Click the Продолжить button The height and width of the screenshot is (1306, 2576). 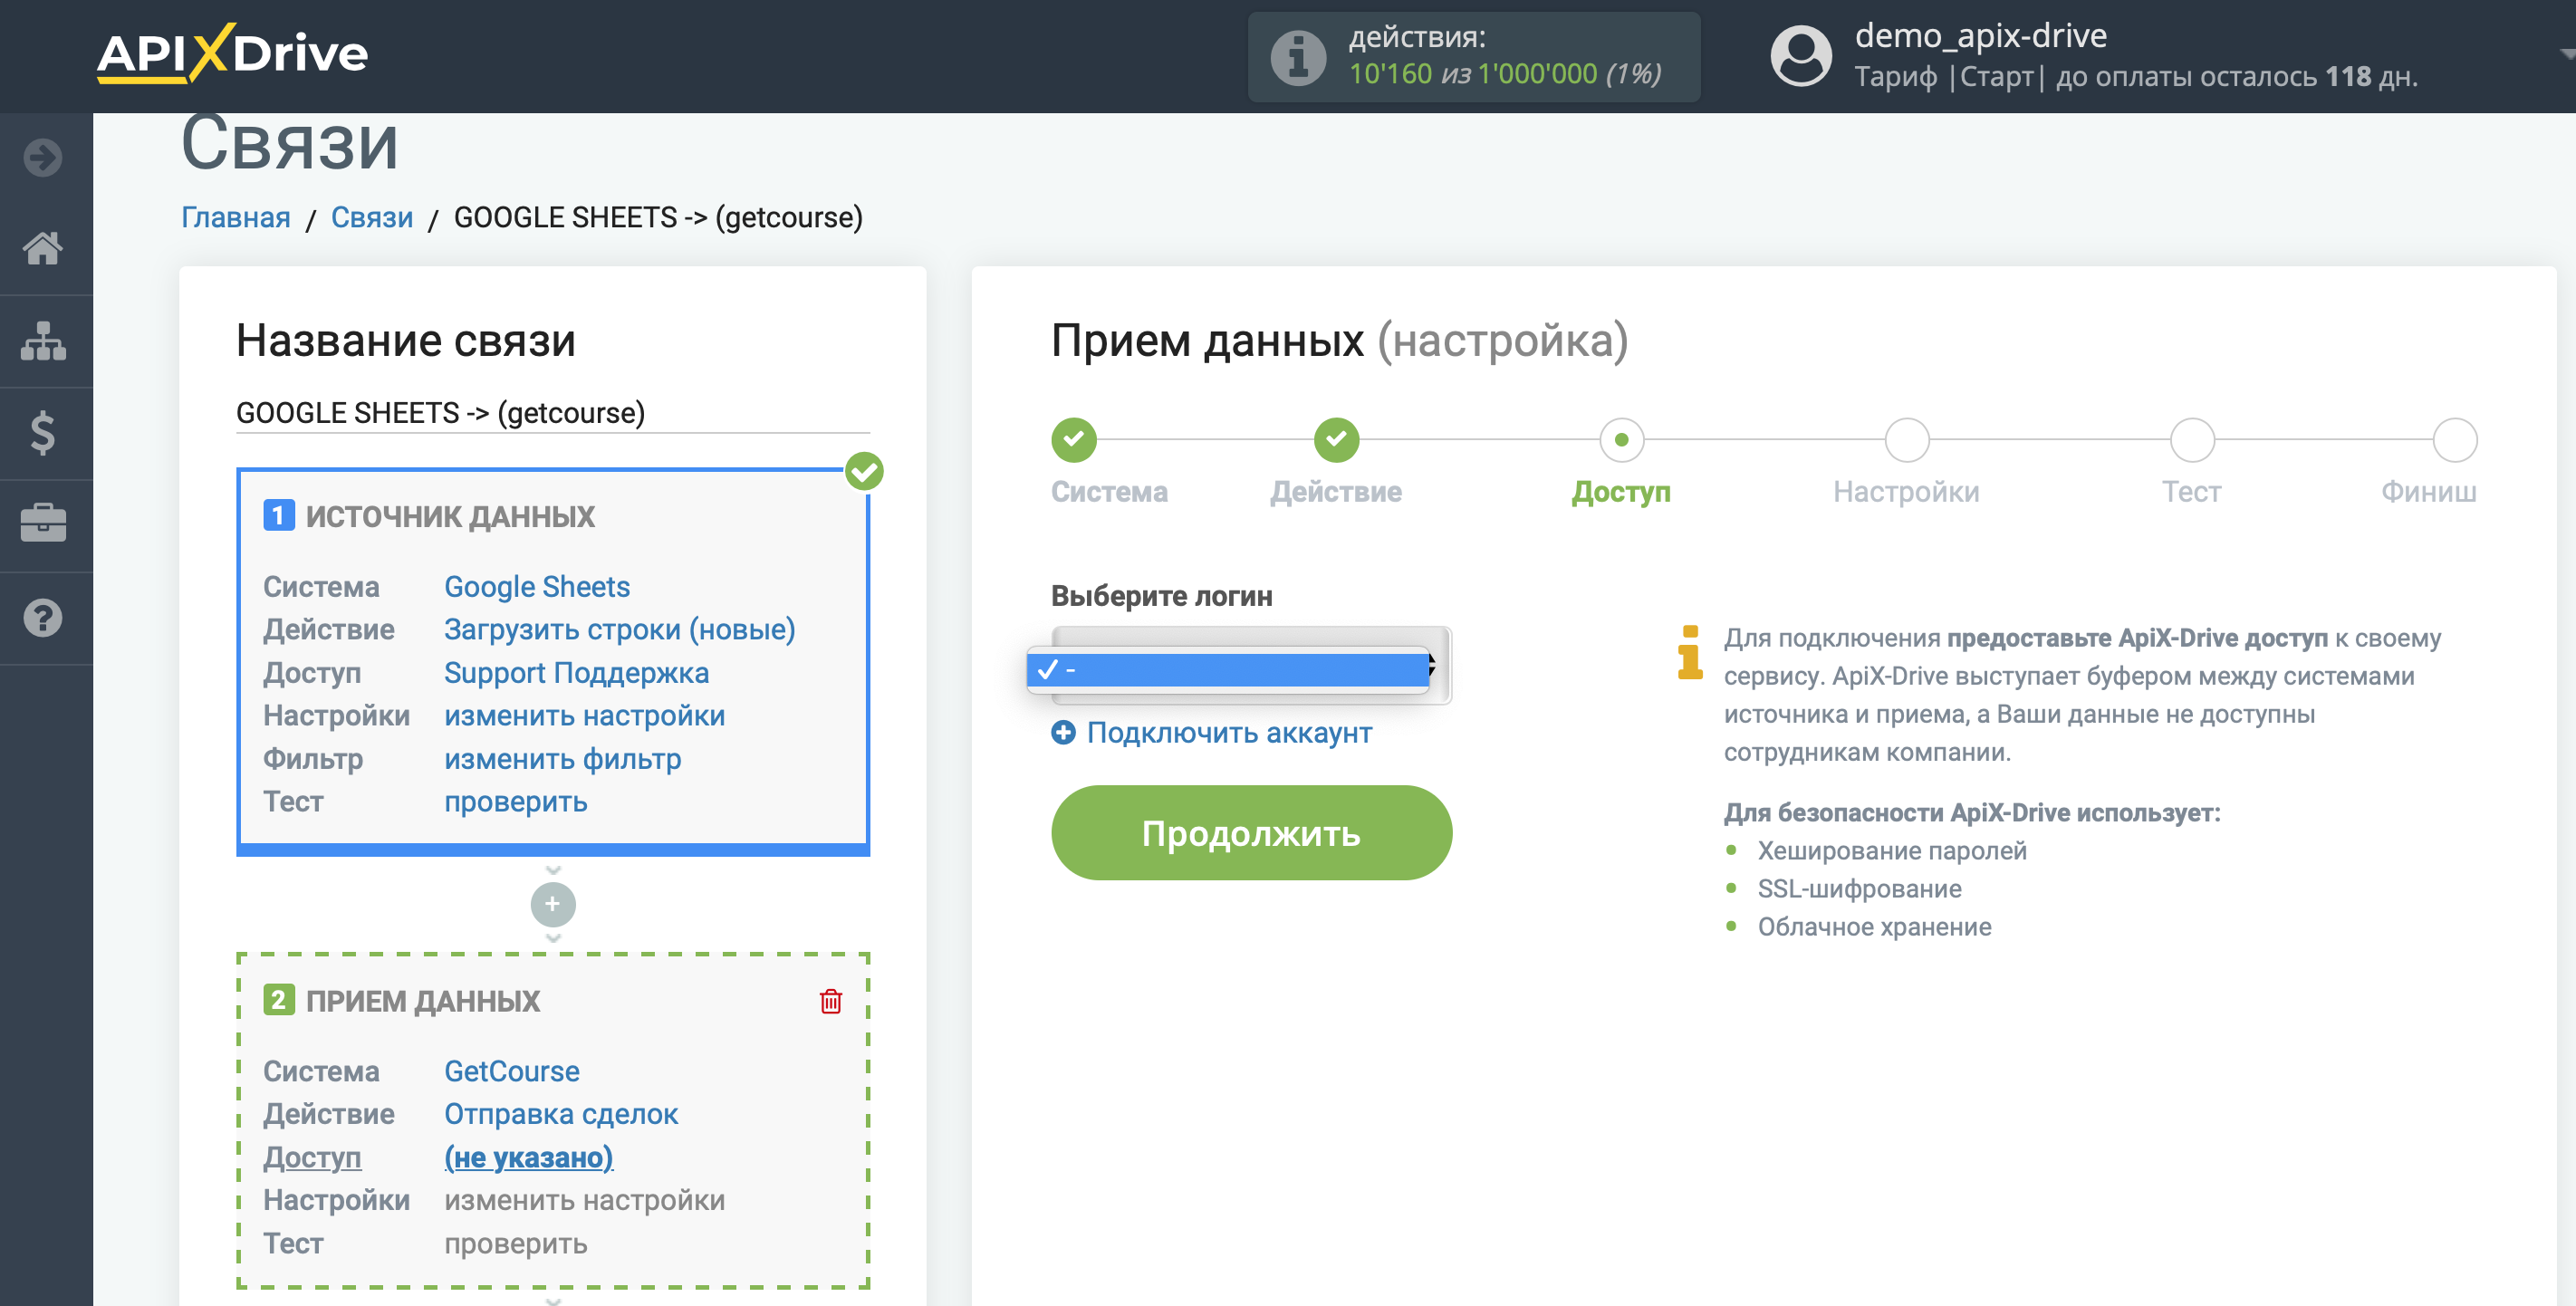(1251, 833)
